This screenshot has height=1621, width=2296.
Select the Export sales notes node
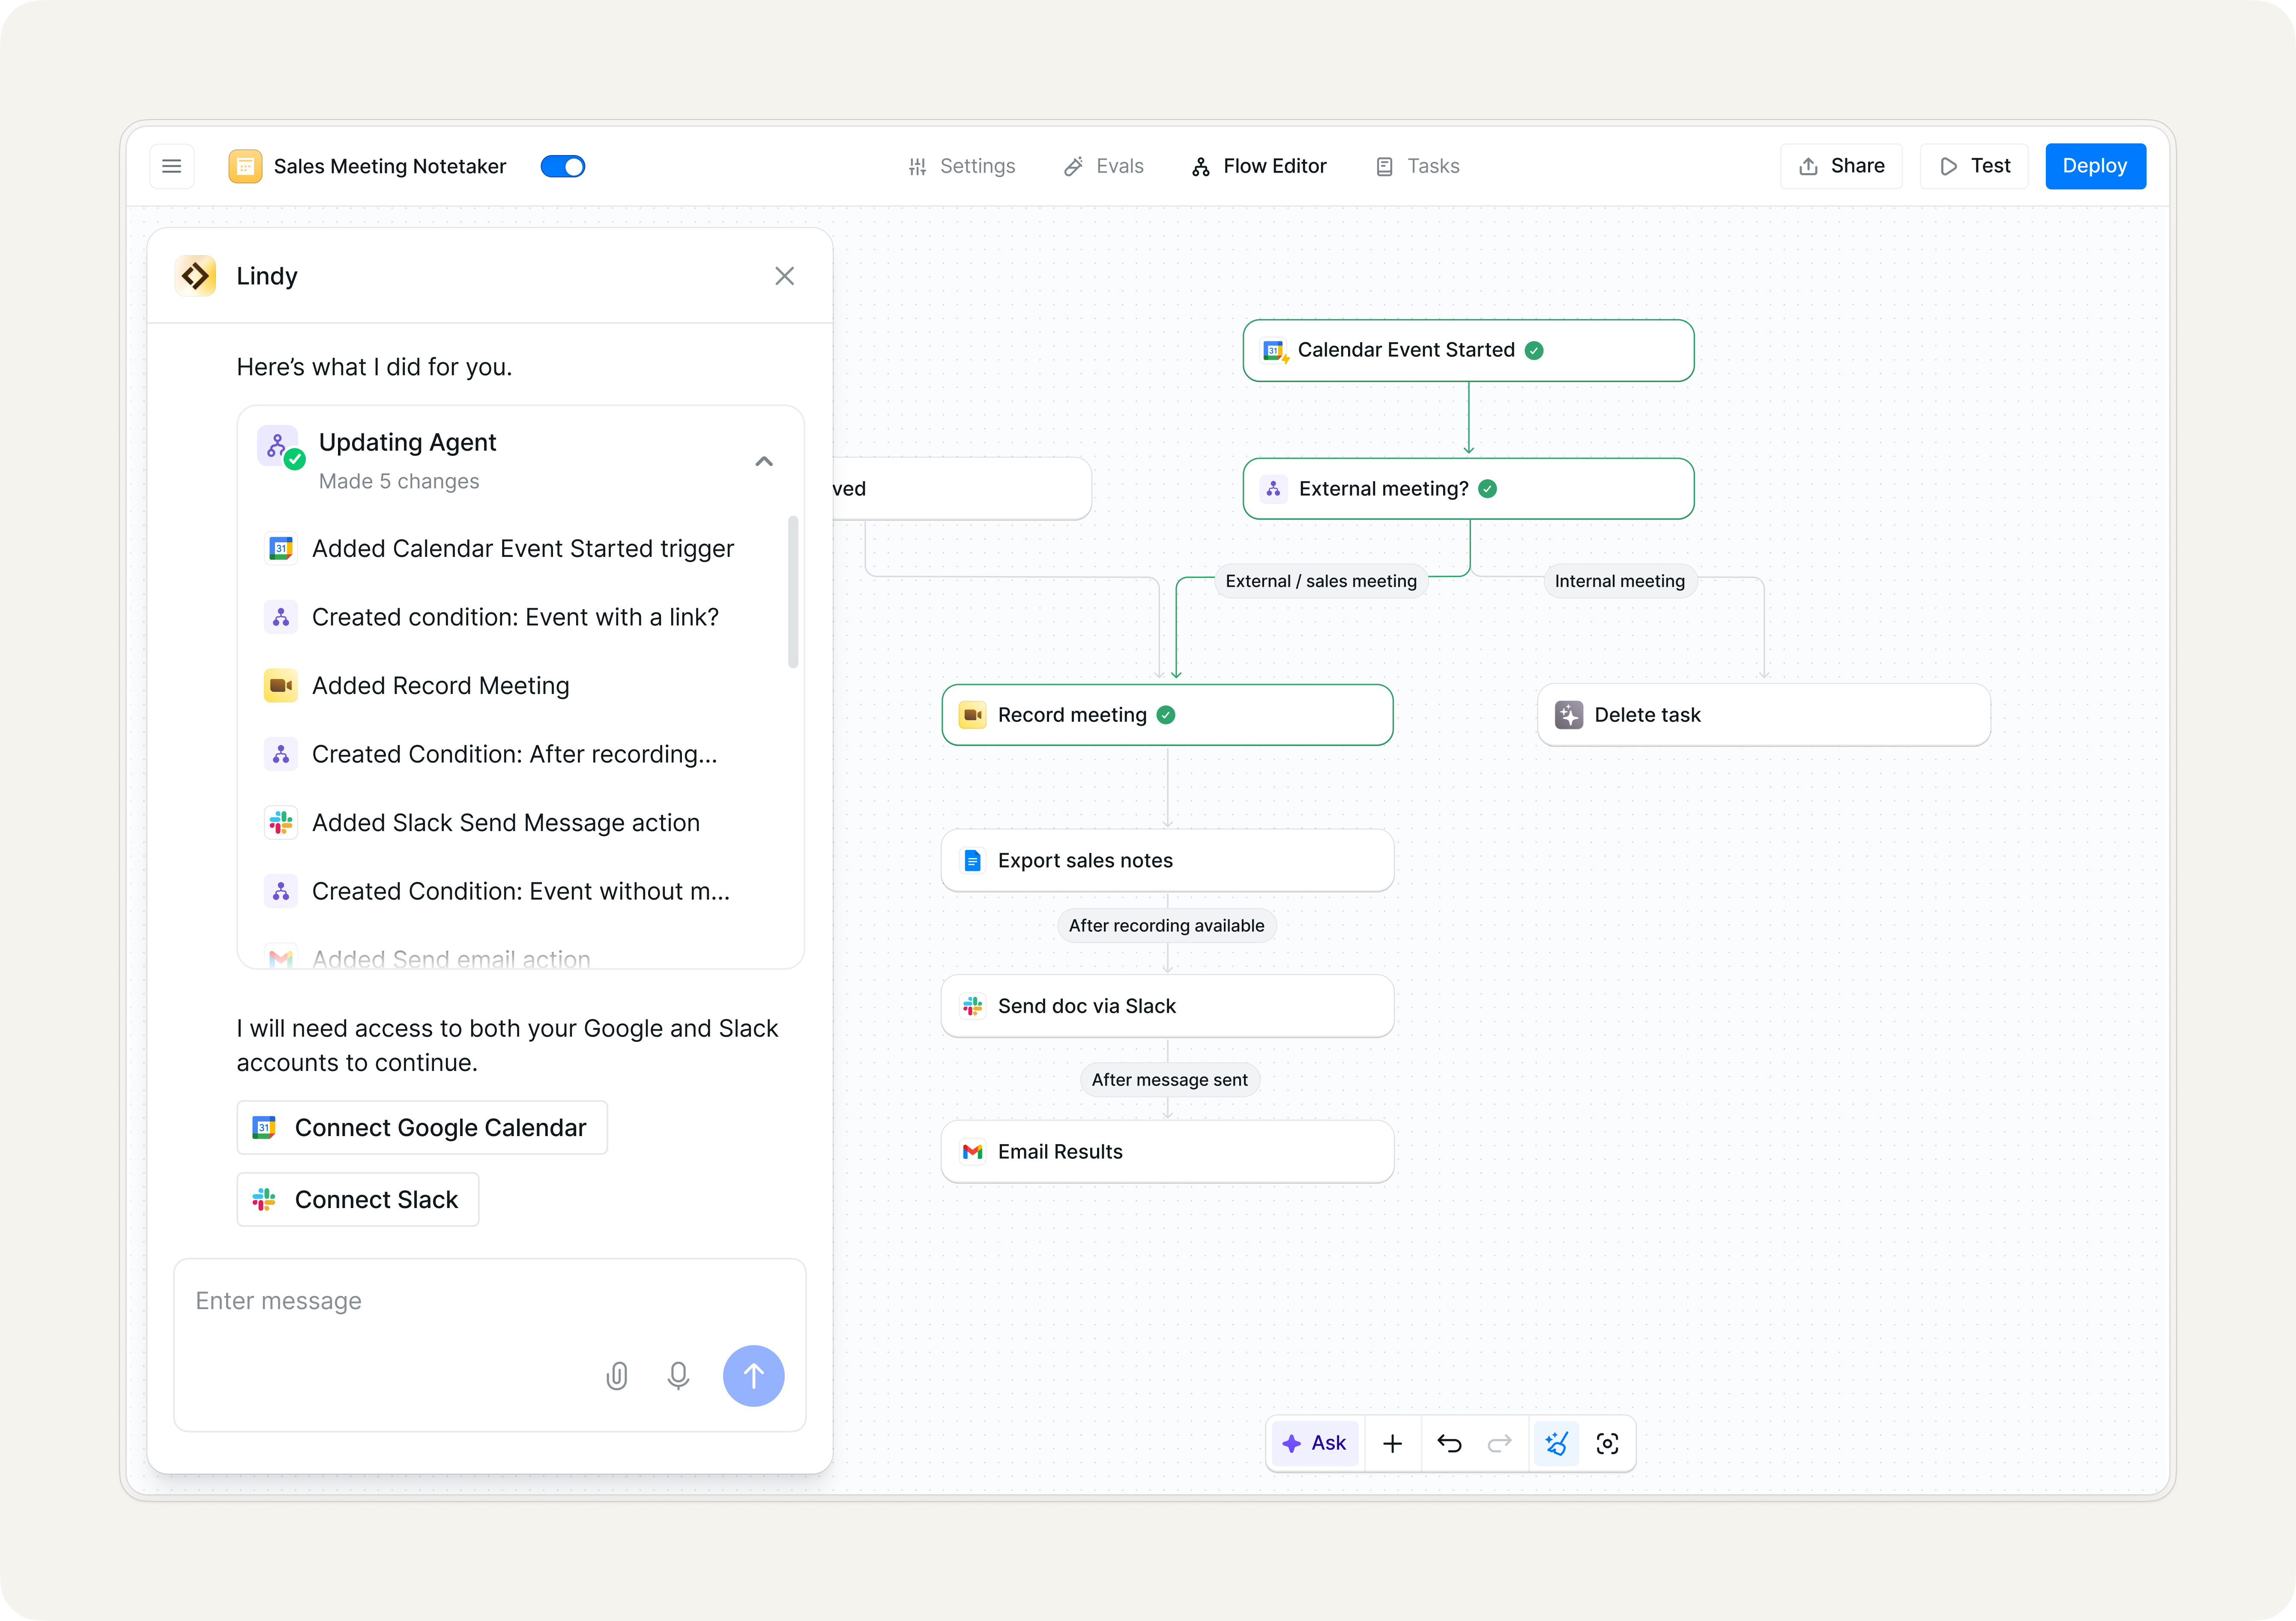click(1167, 860)
